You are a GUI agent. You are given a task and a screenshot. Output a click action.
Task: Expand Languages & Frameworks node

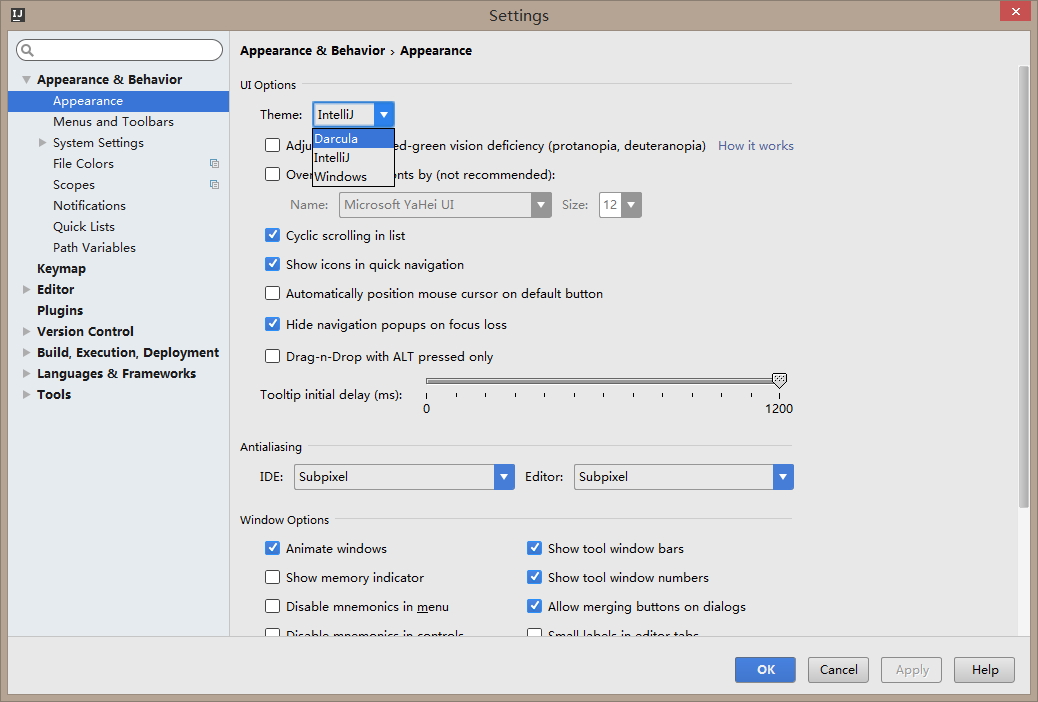click(26, 374)
